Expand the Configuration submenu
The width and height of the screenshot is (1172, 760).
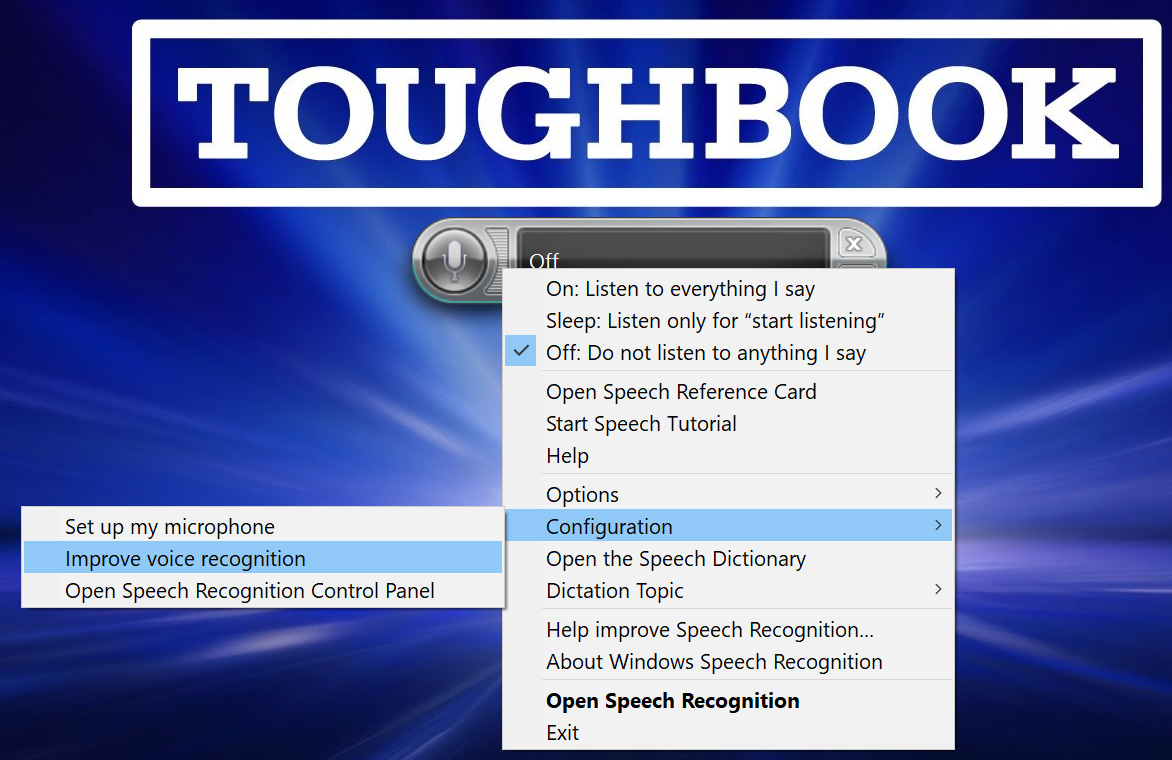click(x=728, y=527)
